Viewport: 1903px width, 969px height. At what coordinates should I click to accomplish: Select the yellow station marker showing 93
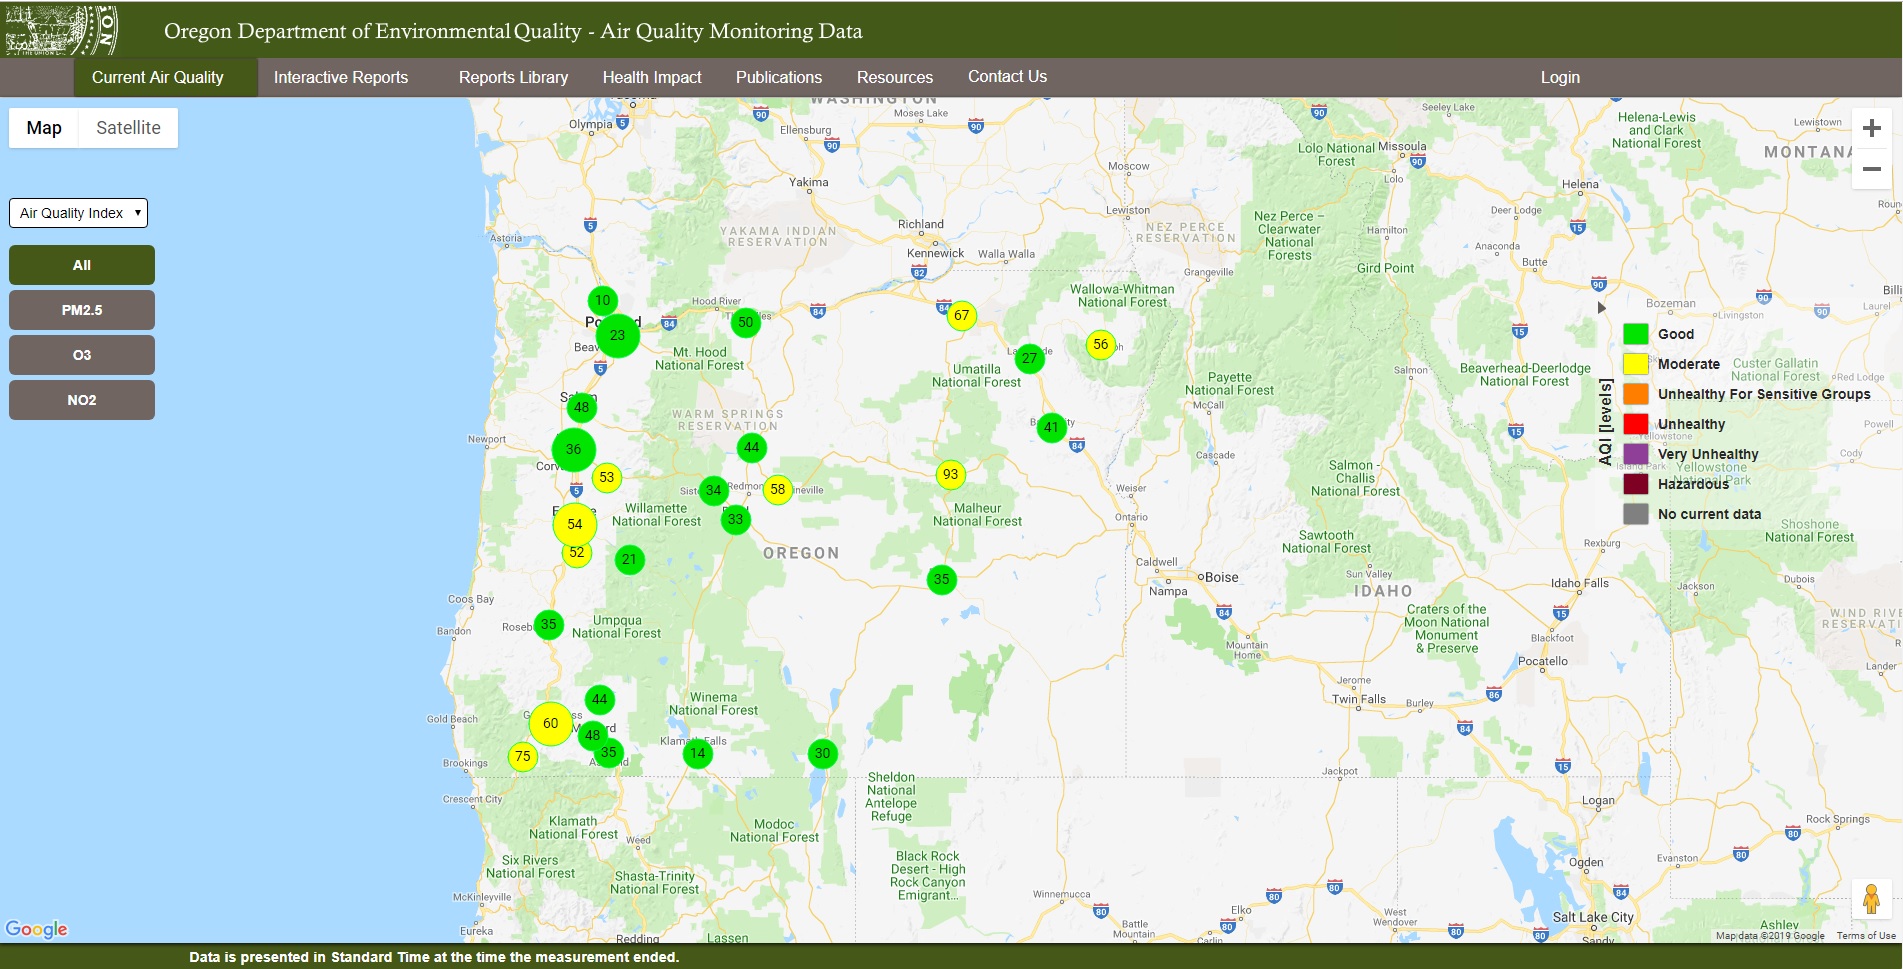coord(950,475)
